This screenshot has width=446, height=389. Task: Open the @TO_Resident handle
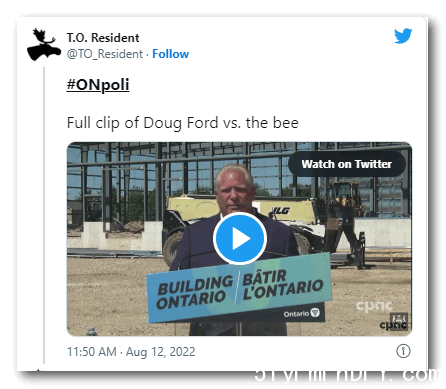105,54
